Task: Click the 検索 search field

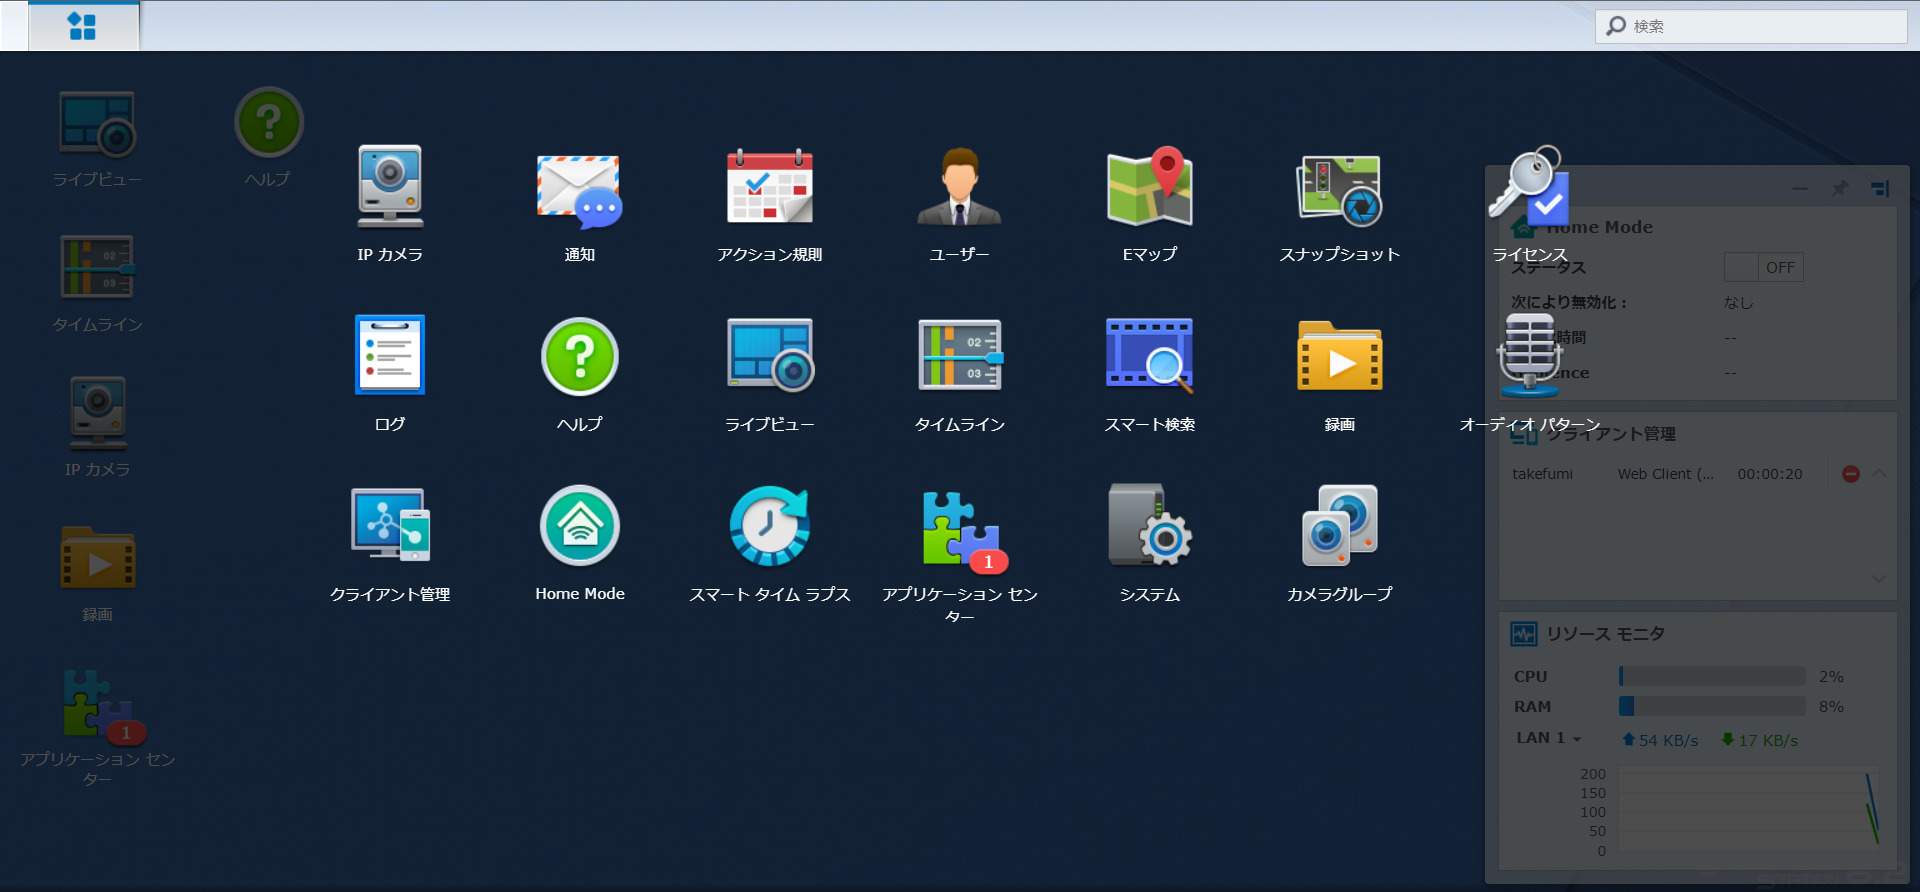Action: coord(1751,26)
